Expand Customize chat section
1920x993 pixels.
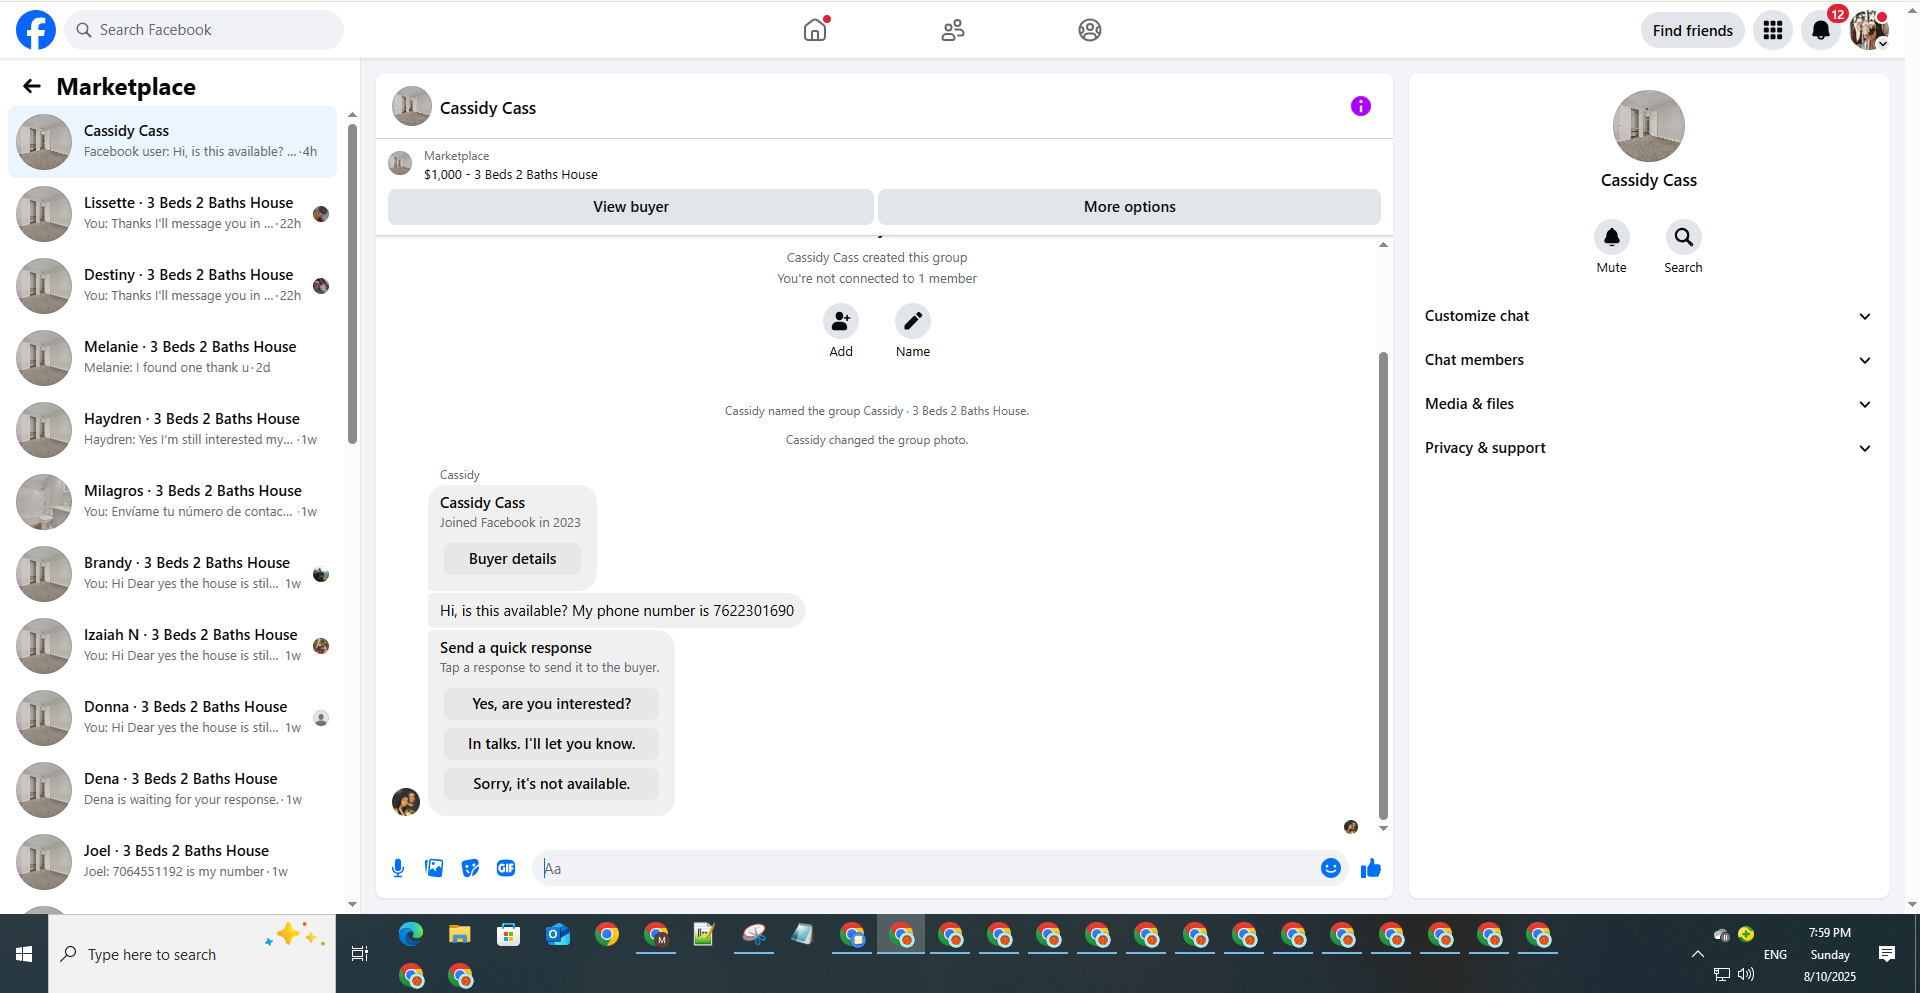tap(1649, 316)
